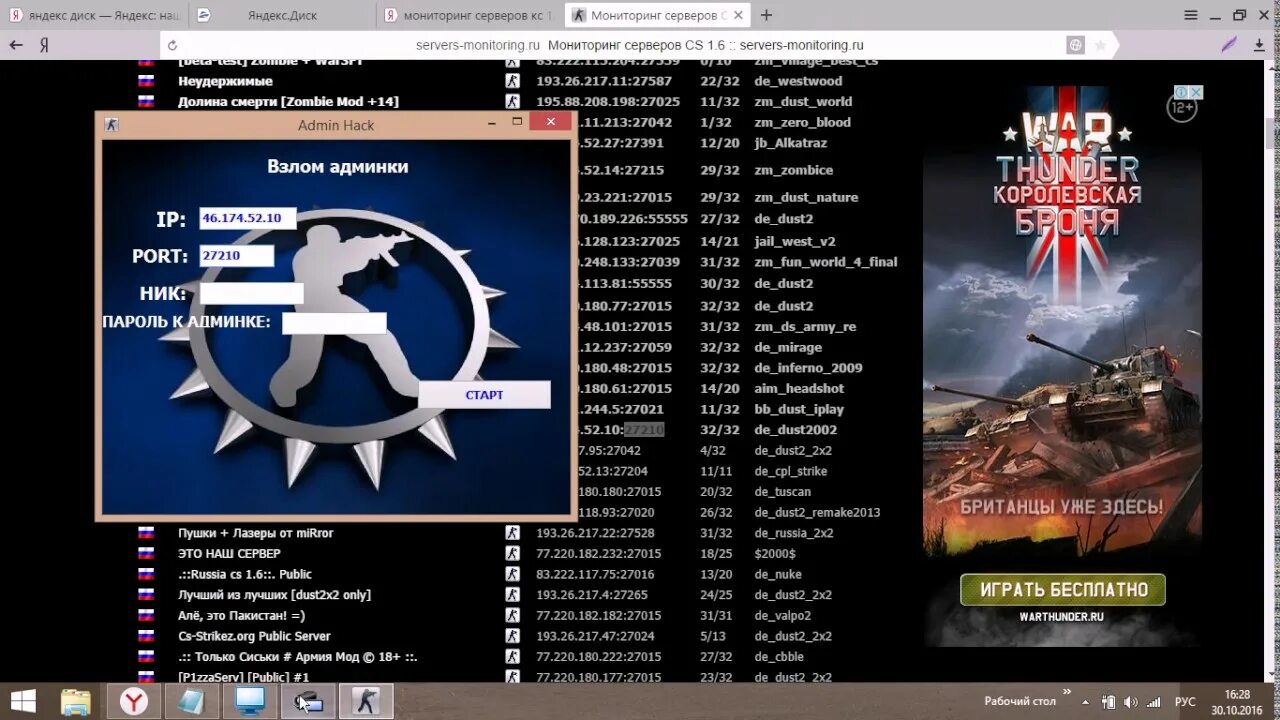Click the globe icon in the address bar
Screen dimensions: 1280x720
[1076, 45]
